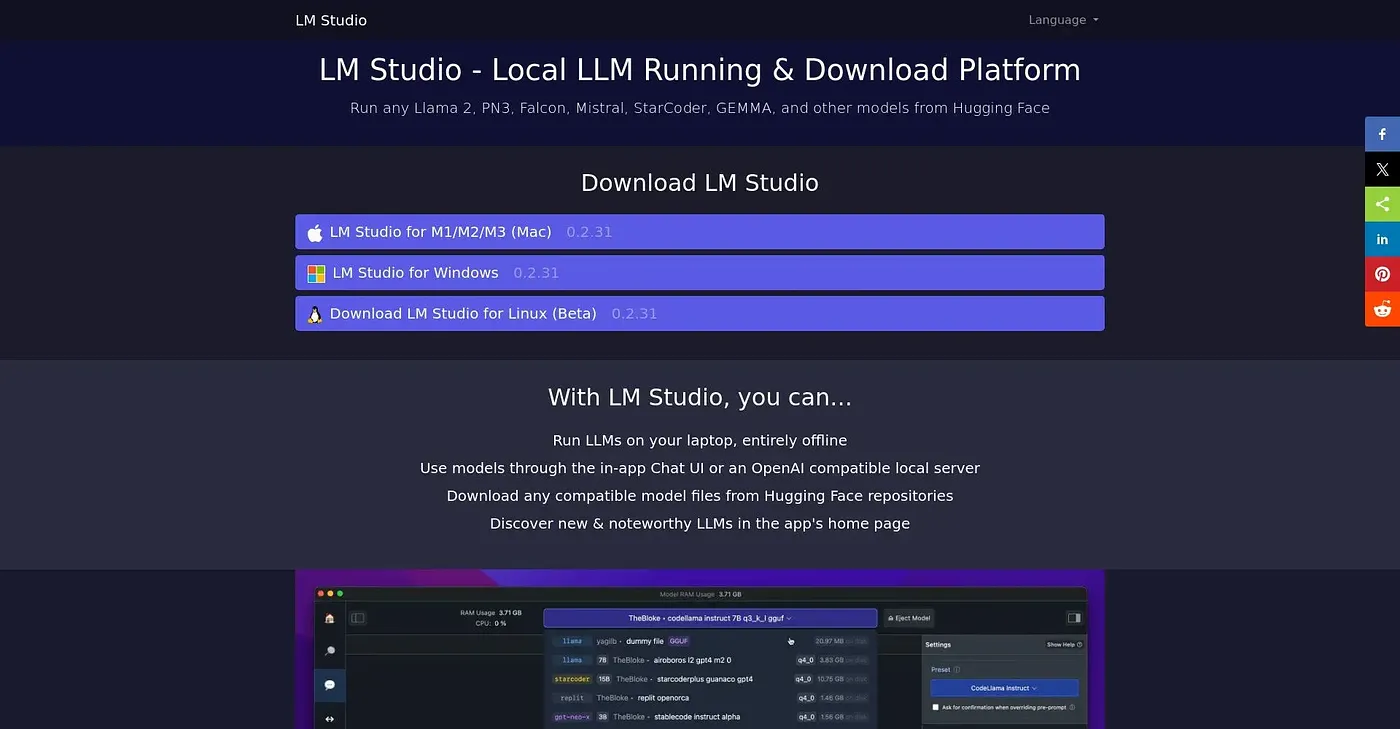Click the llama tag on dummy file row
Image resolution: width=1400 pixels, height=729 pixels.
(572, 641)
